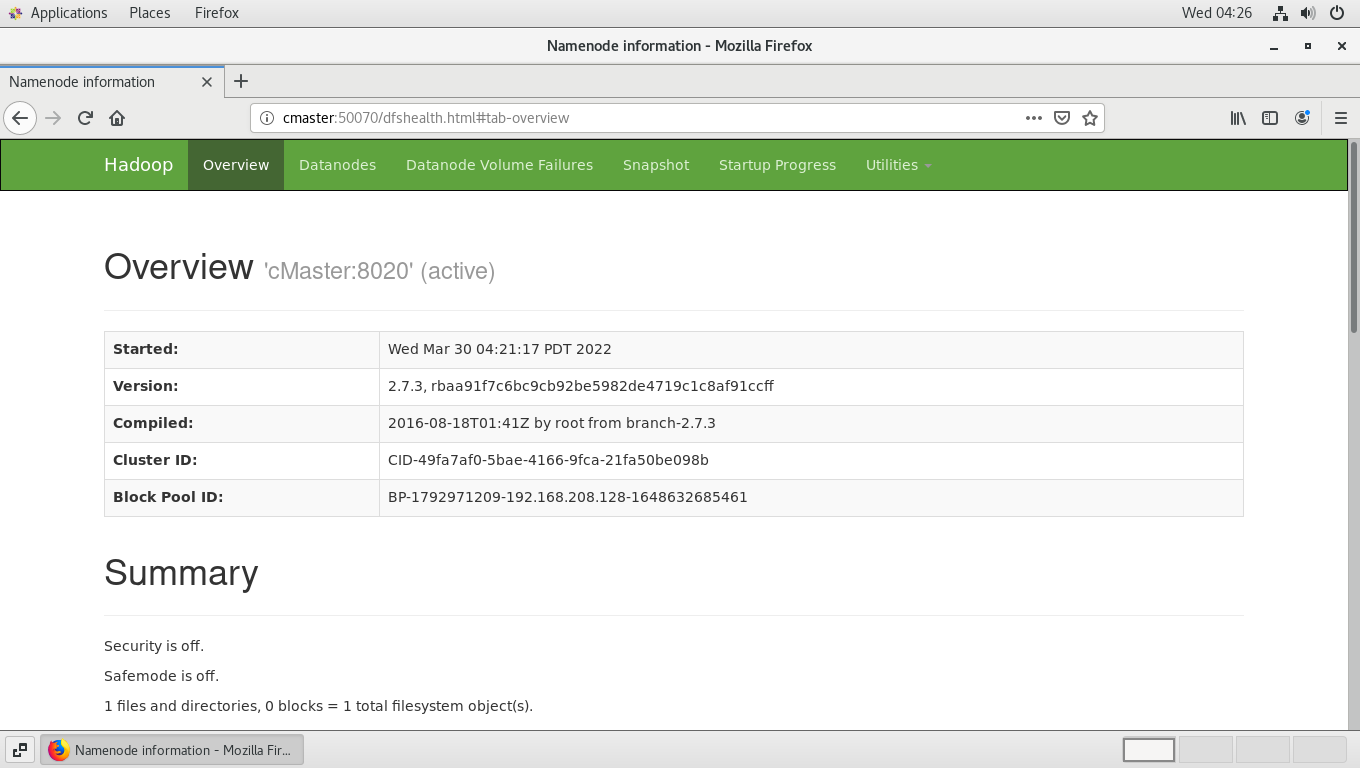Open the Firefox hamburger menu

pyautogui.click(x=1341, y=118)
